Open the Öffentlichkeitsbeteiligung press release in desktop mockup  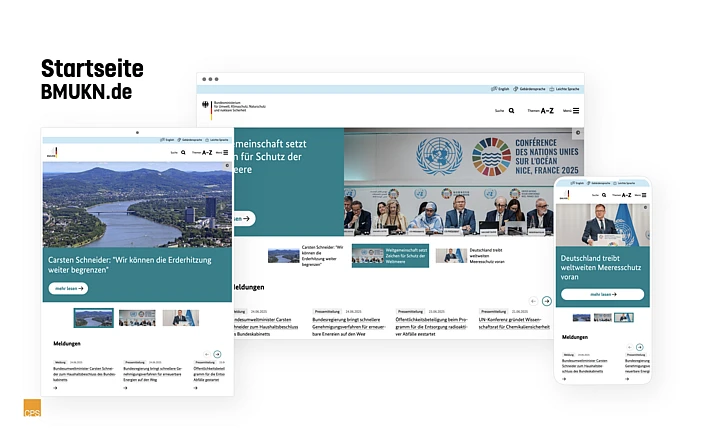(432, 326)
